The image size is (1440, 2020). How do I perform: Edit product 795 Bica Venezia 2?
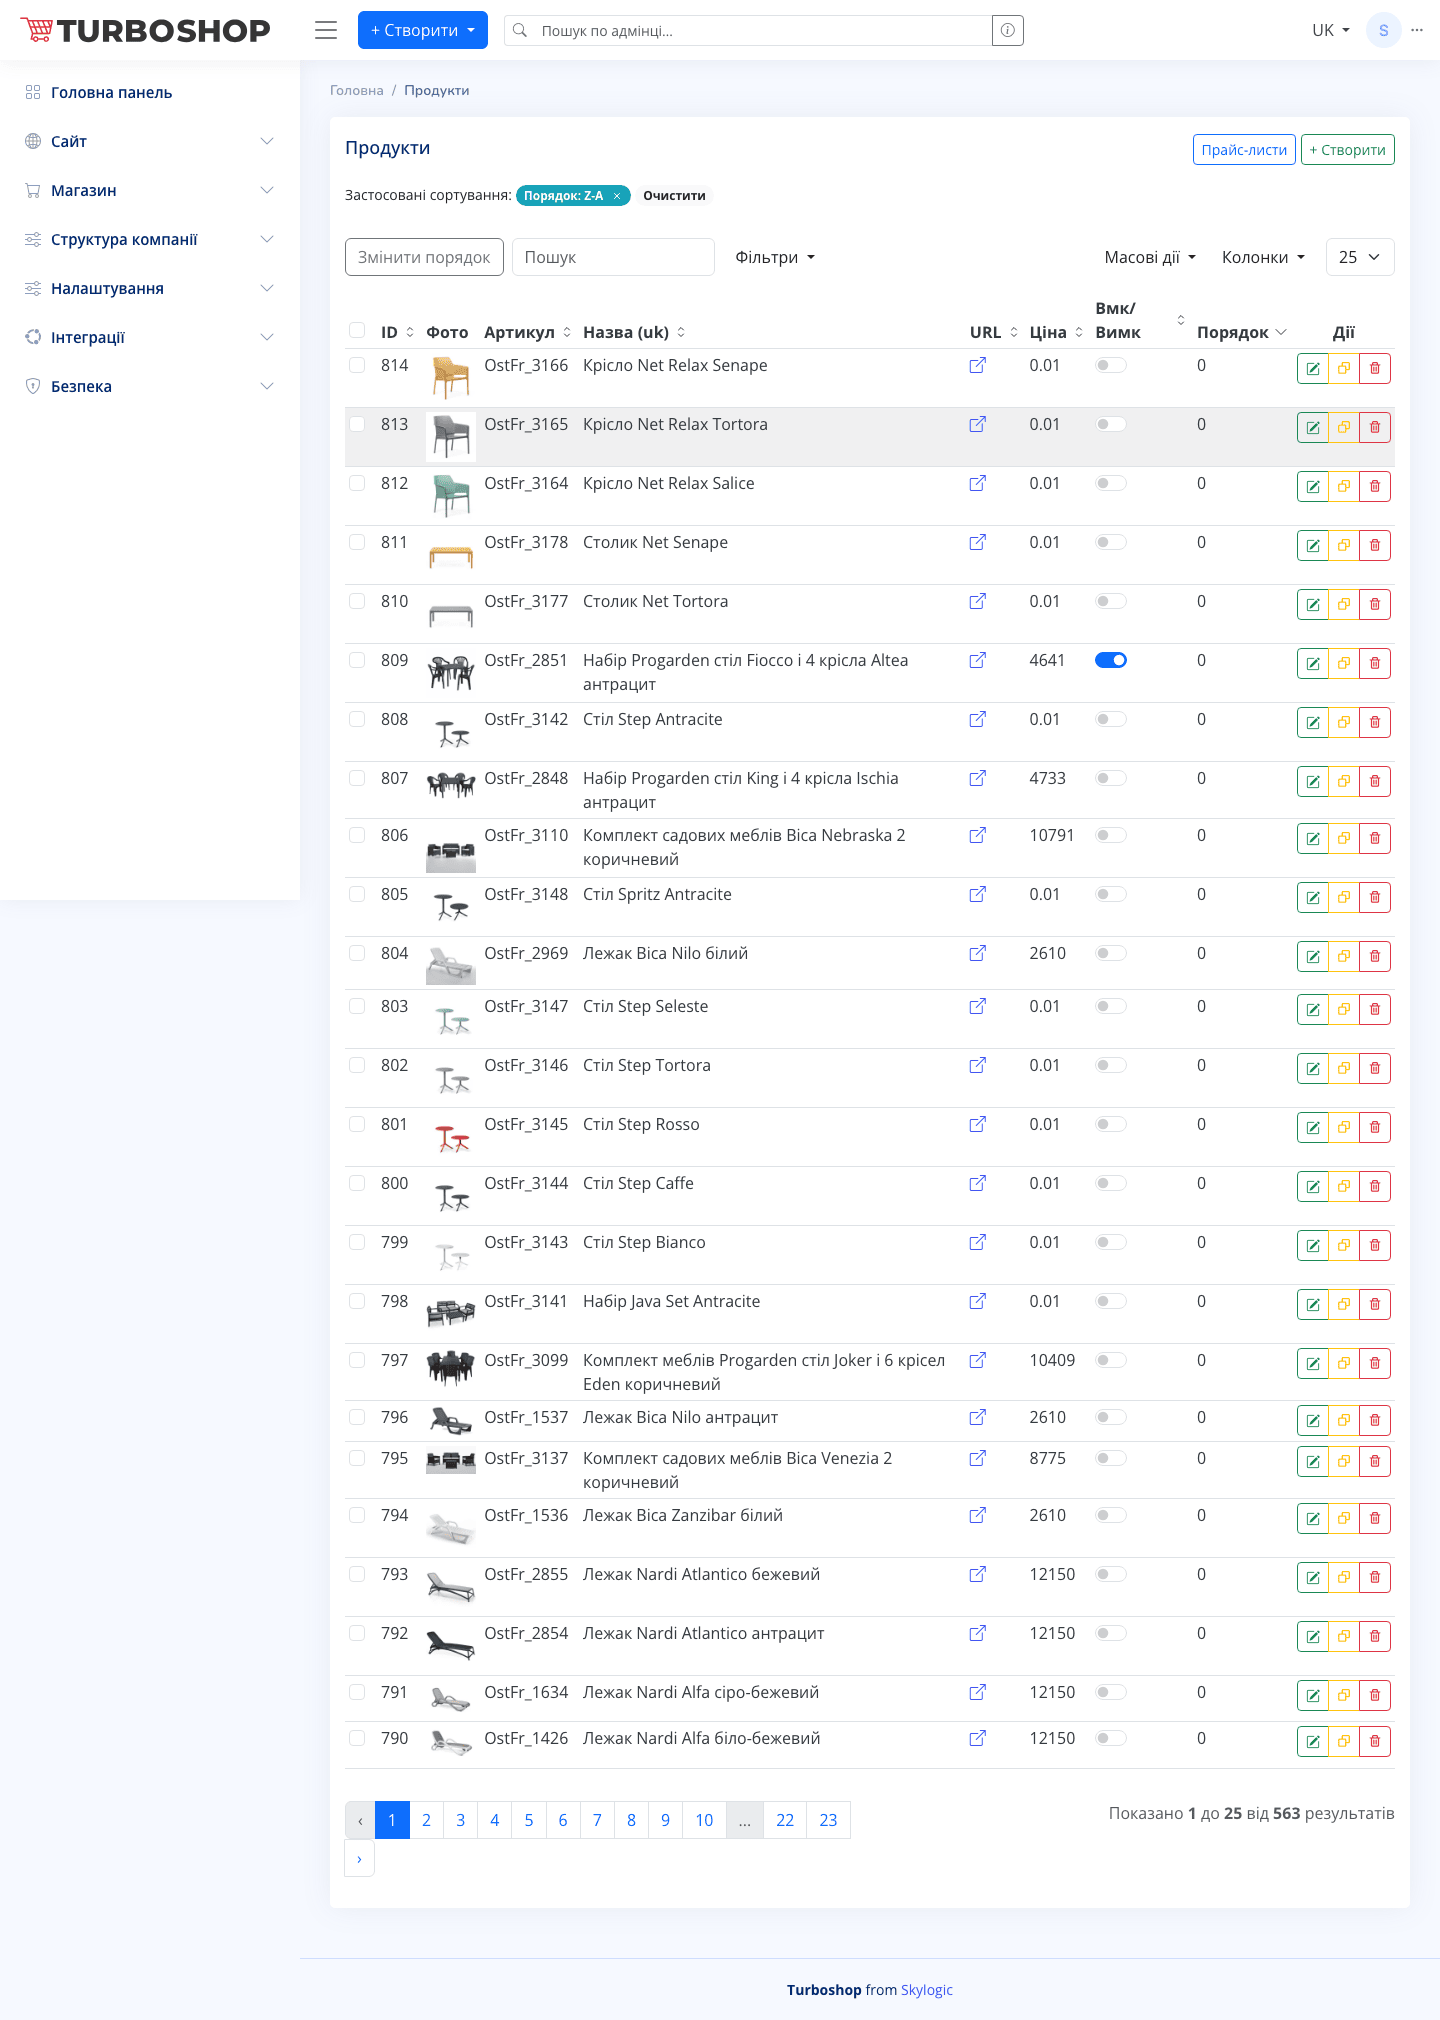click(x=1312, y=1461)
